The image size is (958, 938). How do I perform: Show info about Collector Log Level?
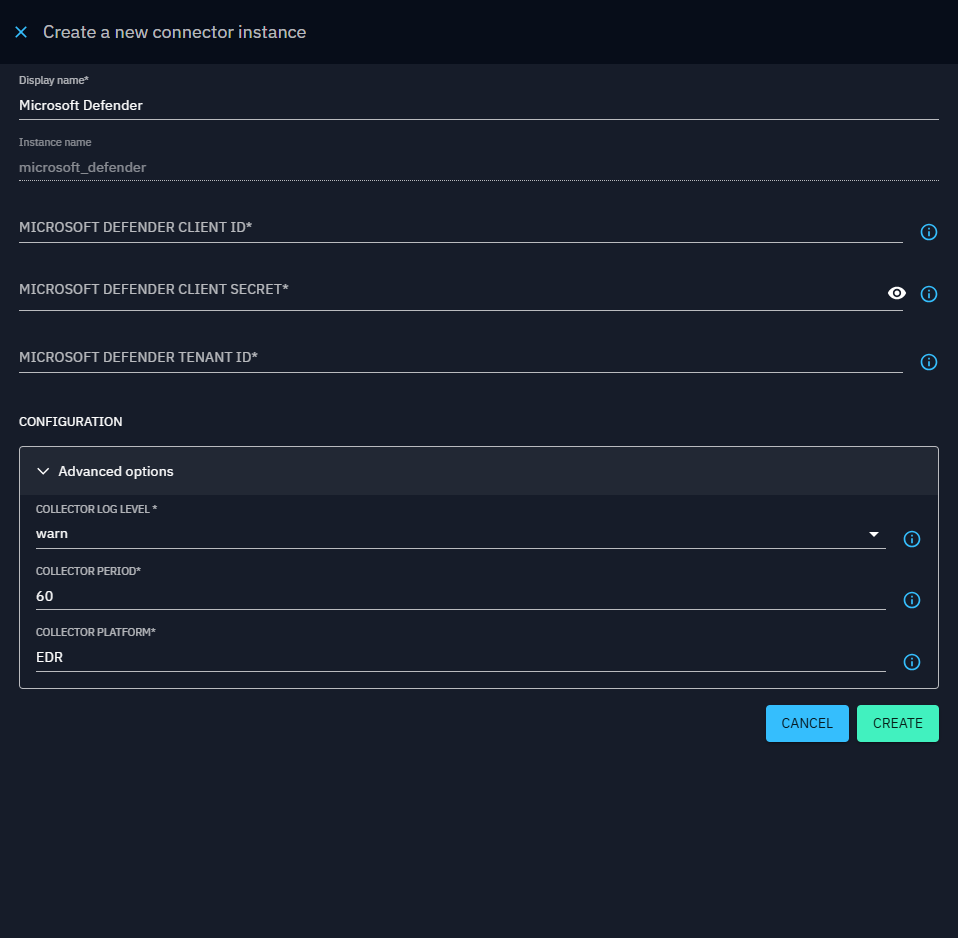(911, 539)
